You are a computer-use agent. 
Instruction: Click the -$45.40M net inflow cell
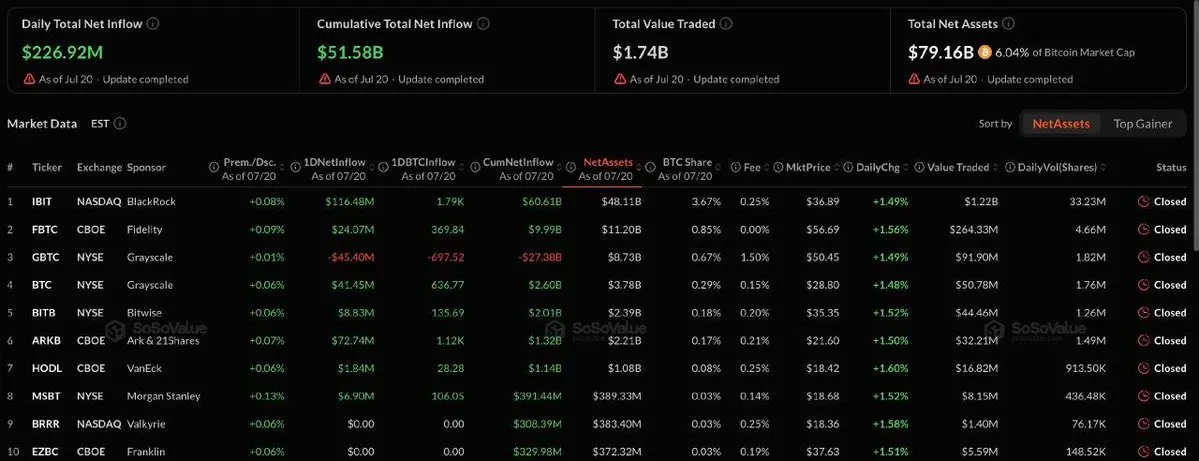351,257
